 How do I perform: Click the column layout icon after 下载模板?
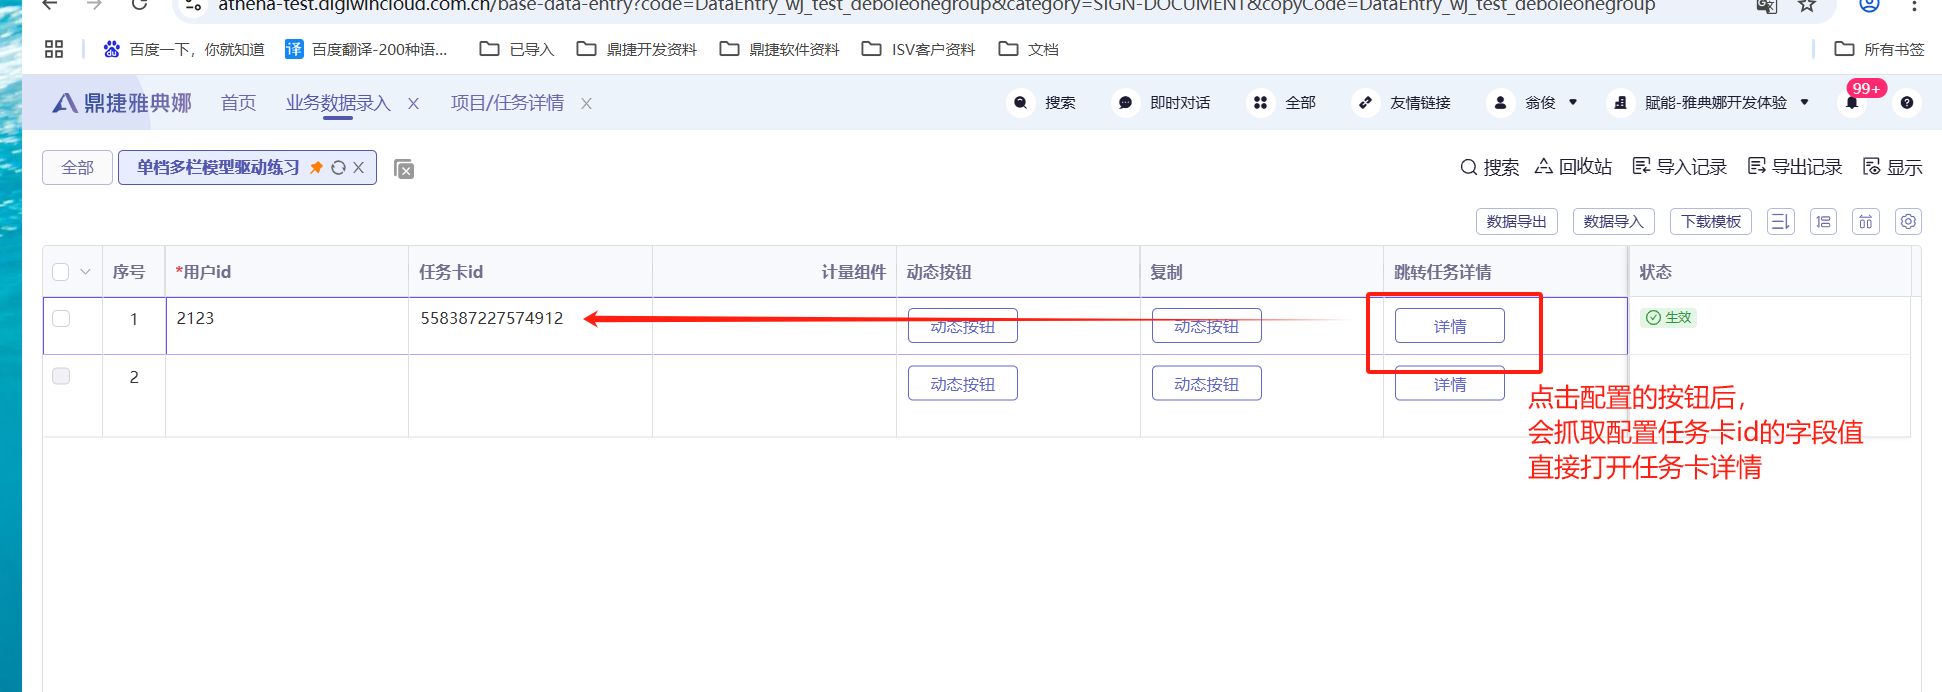[1780, 221]
